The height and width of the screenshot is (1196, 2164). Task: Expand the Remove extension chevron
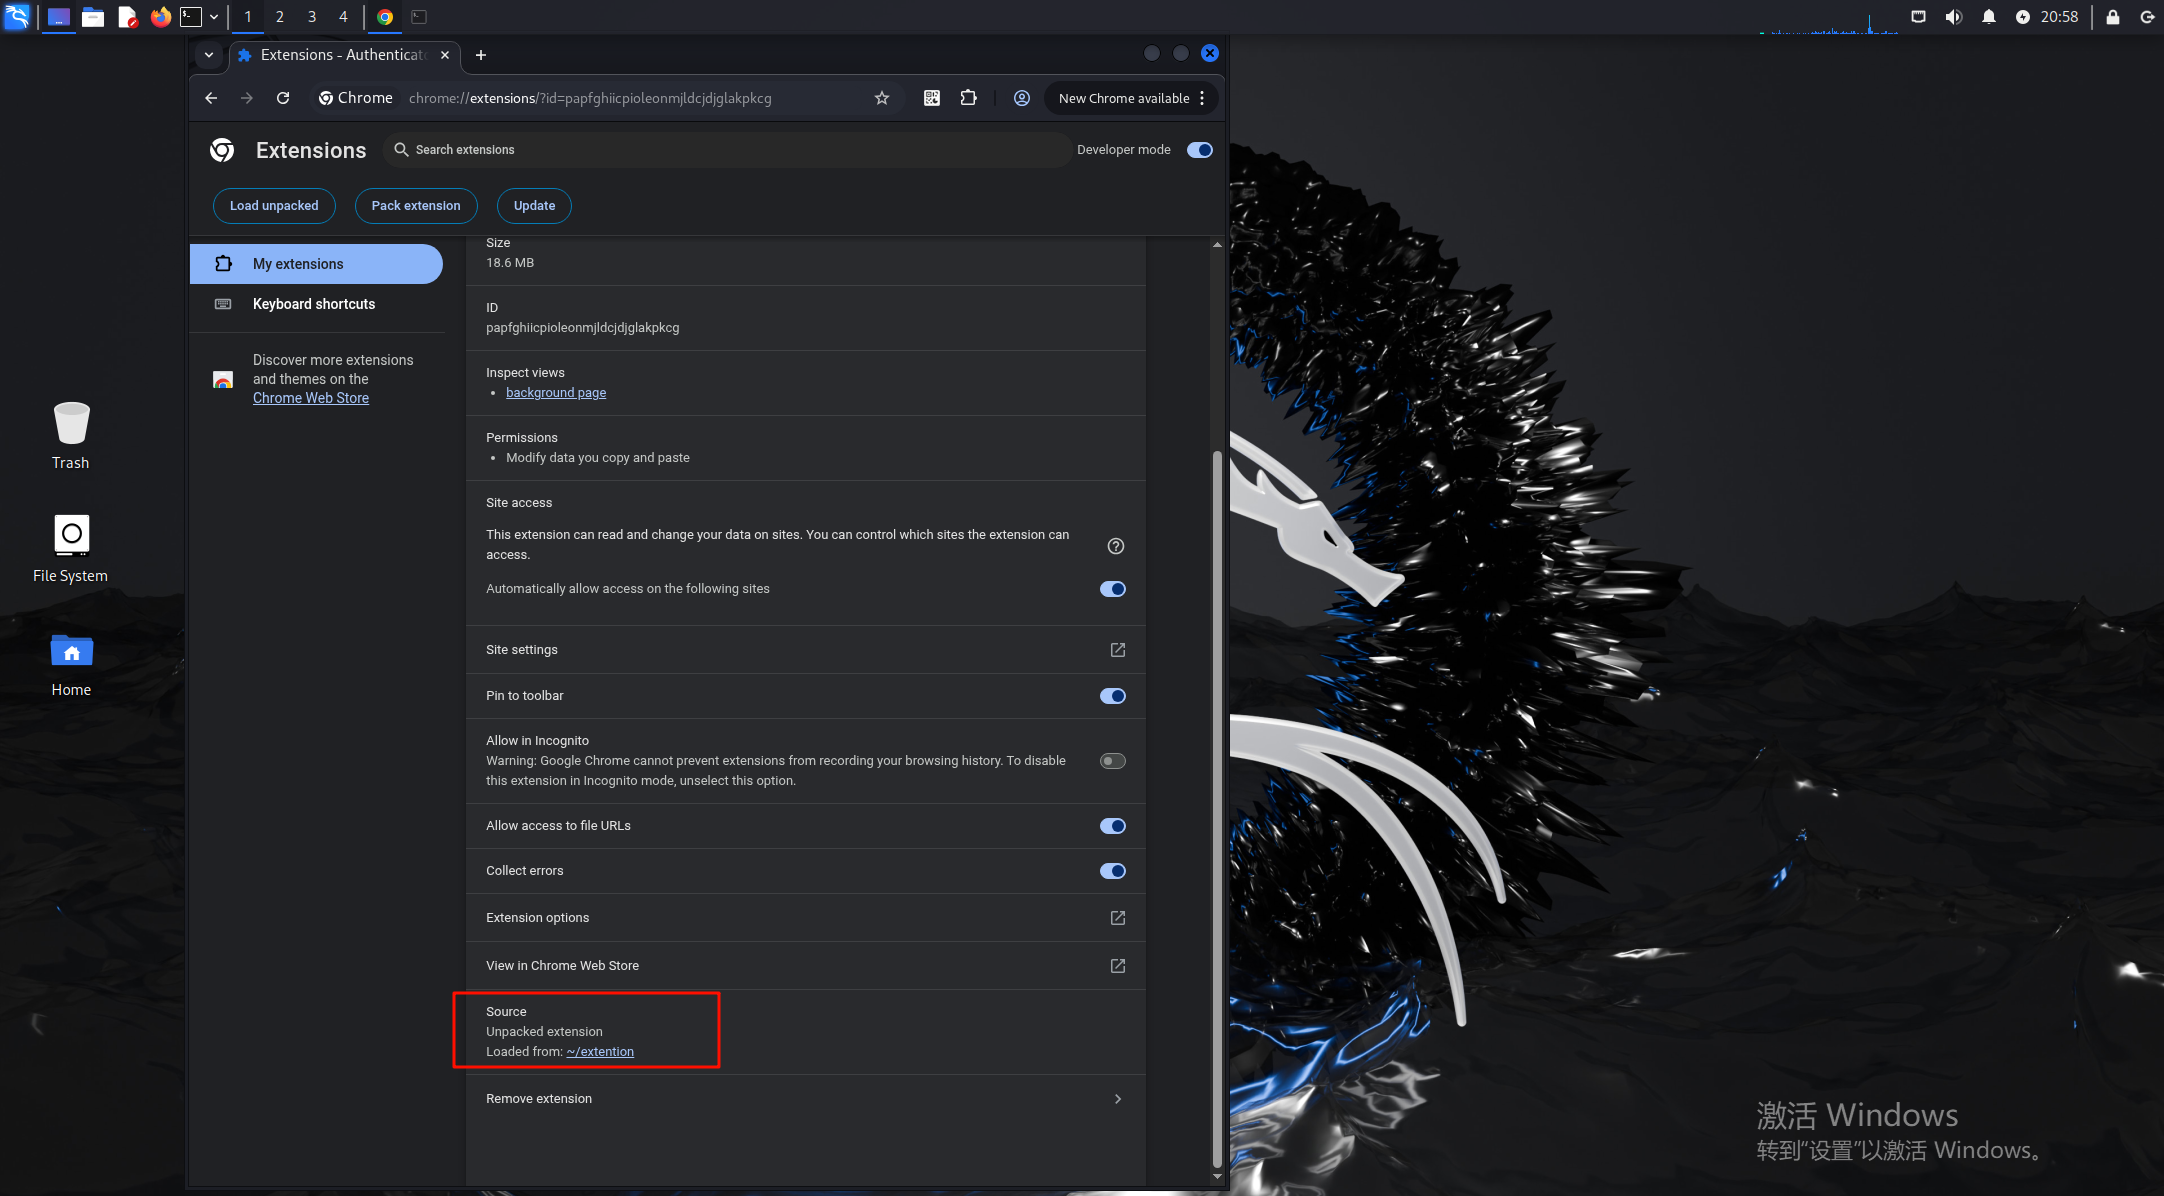(1117, 1099)
